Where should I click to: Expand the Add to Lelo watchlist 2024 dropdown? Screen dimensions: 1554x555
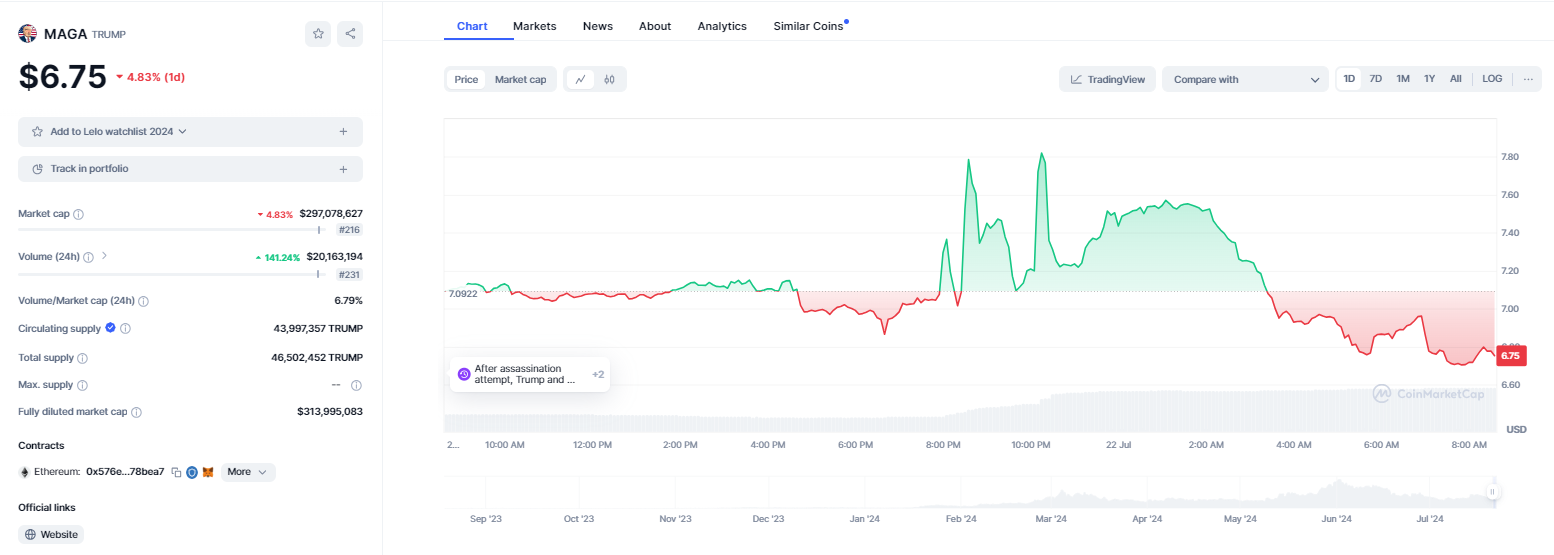[182, 132]
